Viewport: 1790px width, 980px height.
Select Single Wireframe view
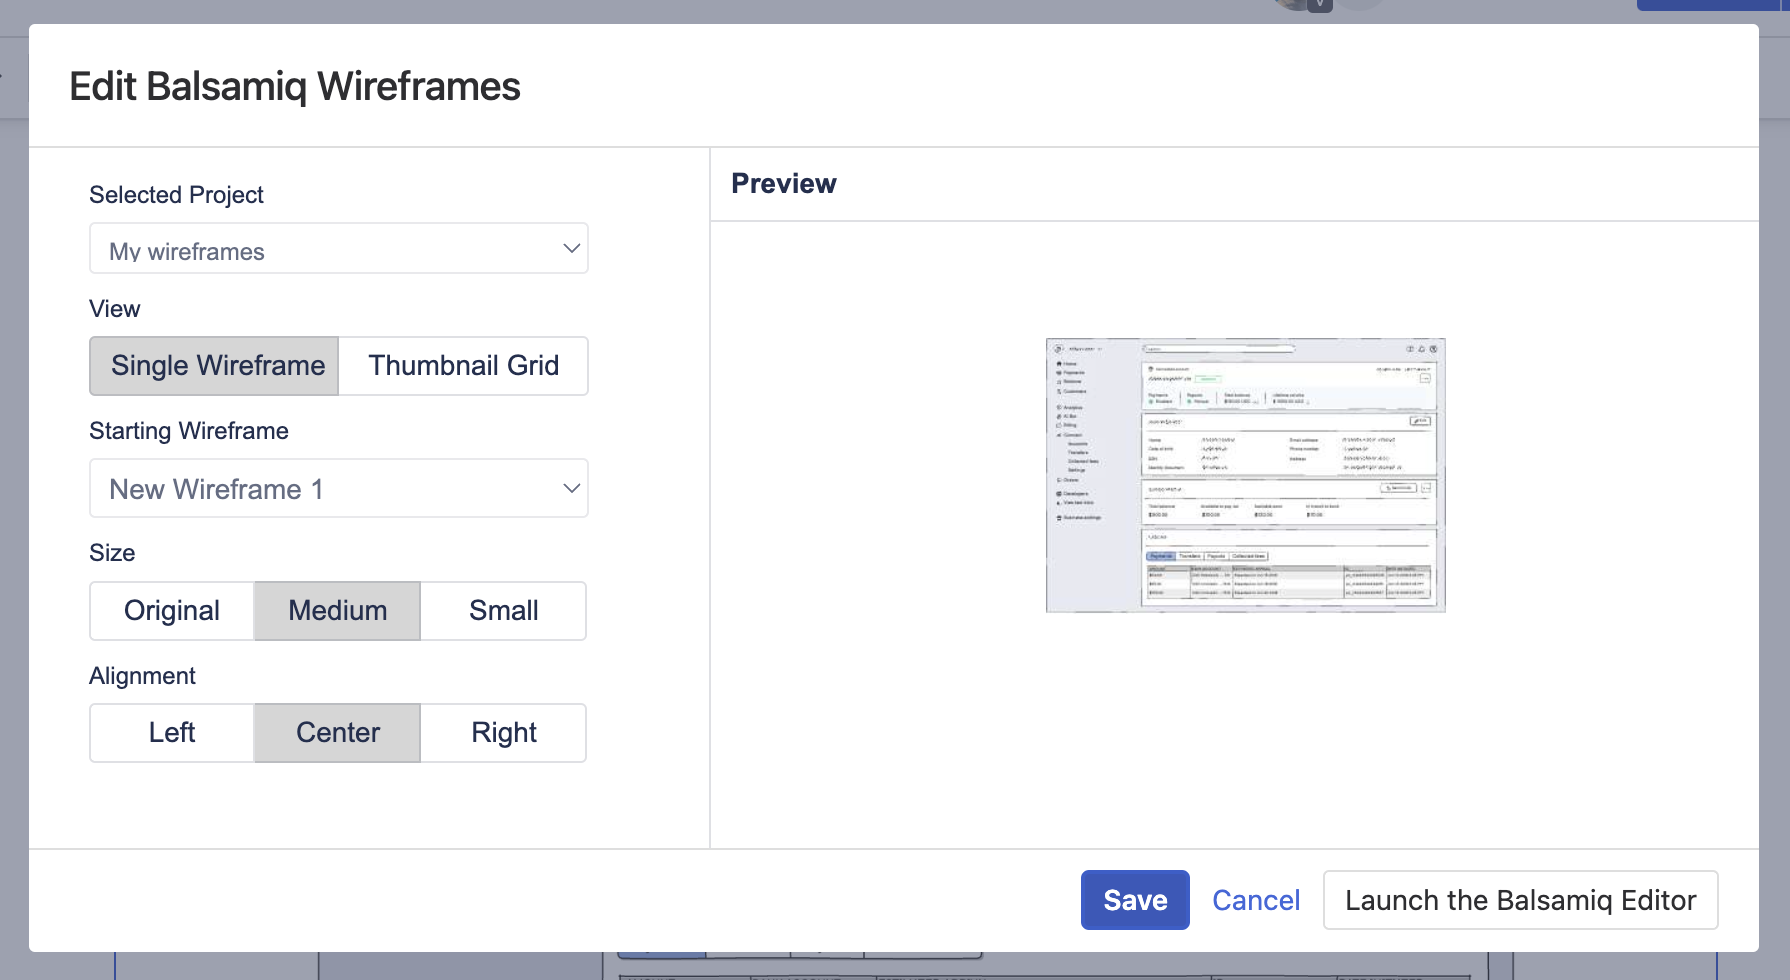(x=215, y=366)
